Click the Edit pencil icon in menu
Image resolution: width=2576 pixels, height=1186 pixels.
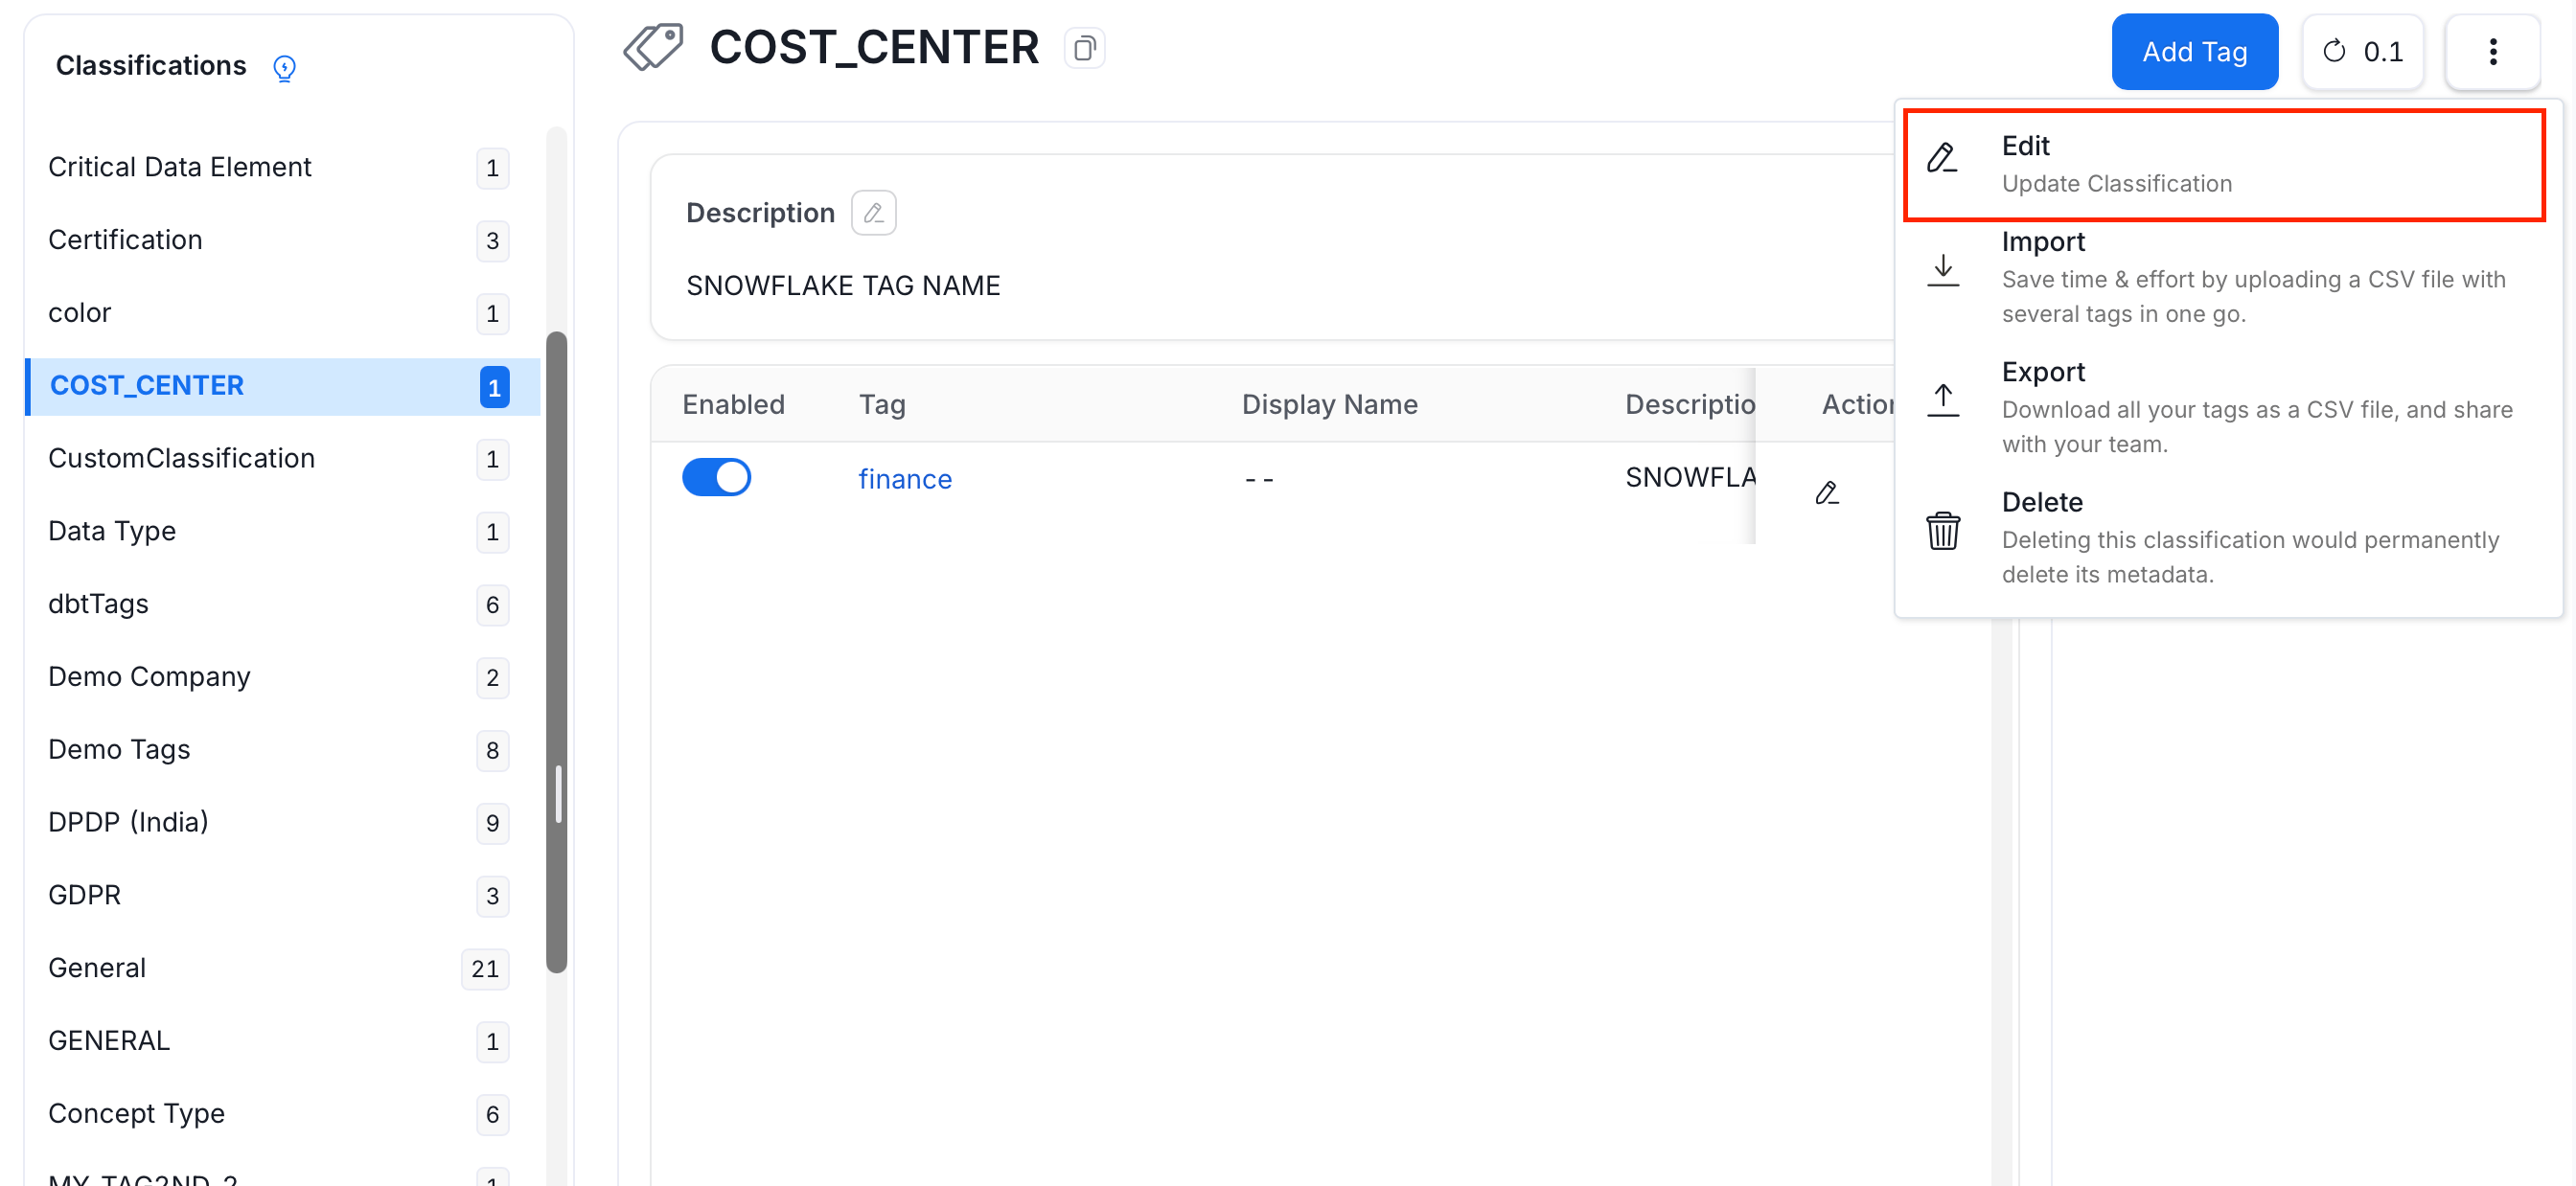click(x=1942, y=158)
